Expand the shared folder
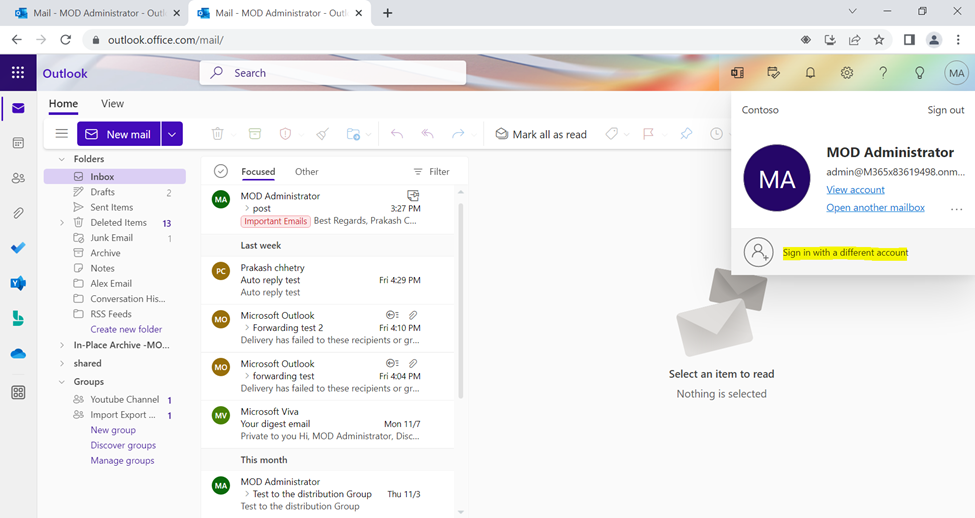This screenshot has width=975, height=518. point(62,363)
